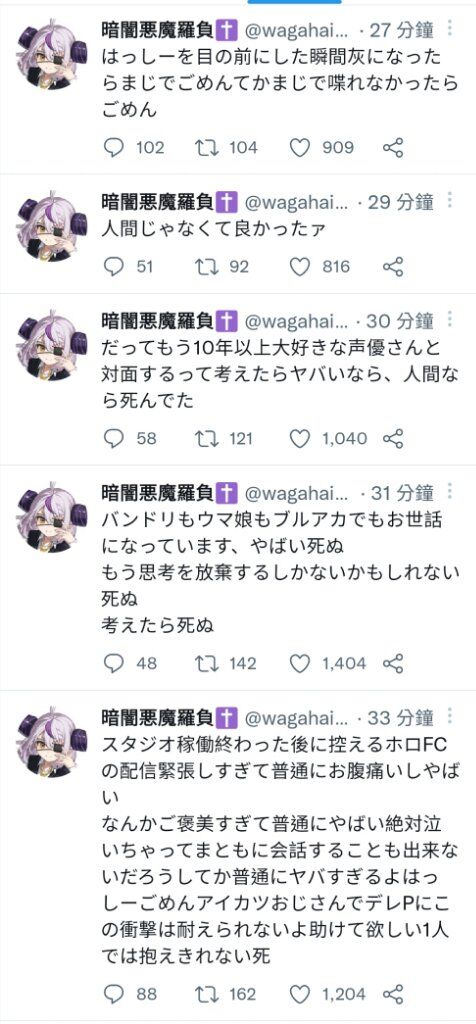
Task: Share the tweet posted 27 minutes ago
Action: click(393, 148)
